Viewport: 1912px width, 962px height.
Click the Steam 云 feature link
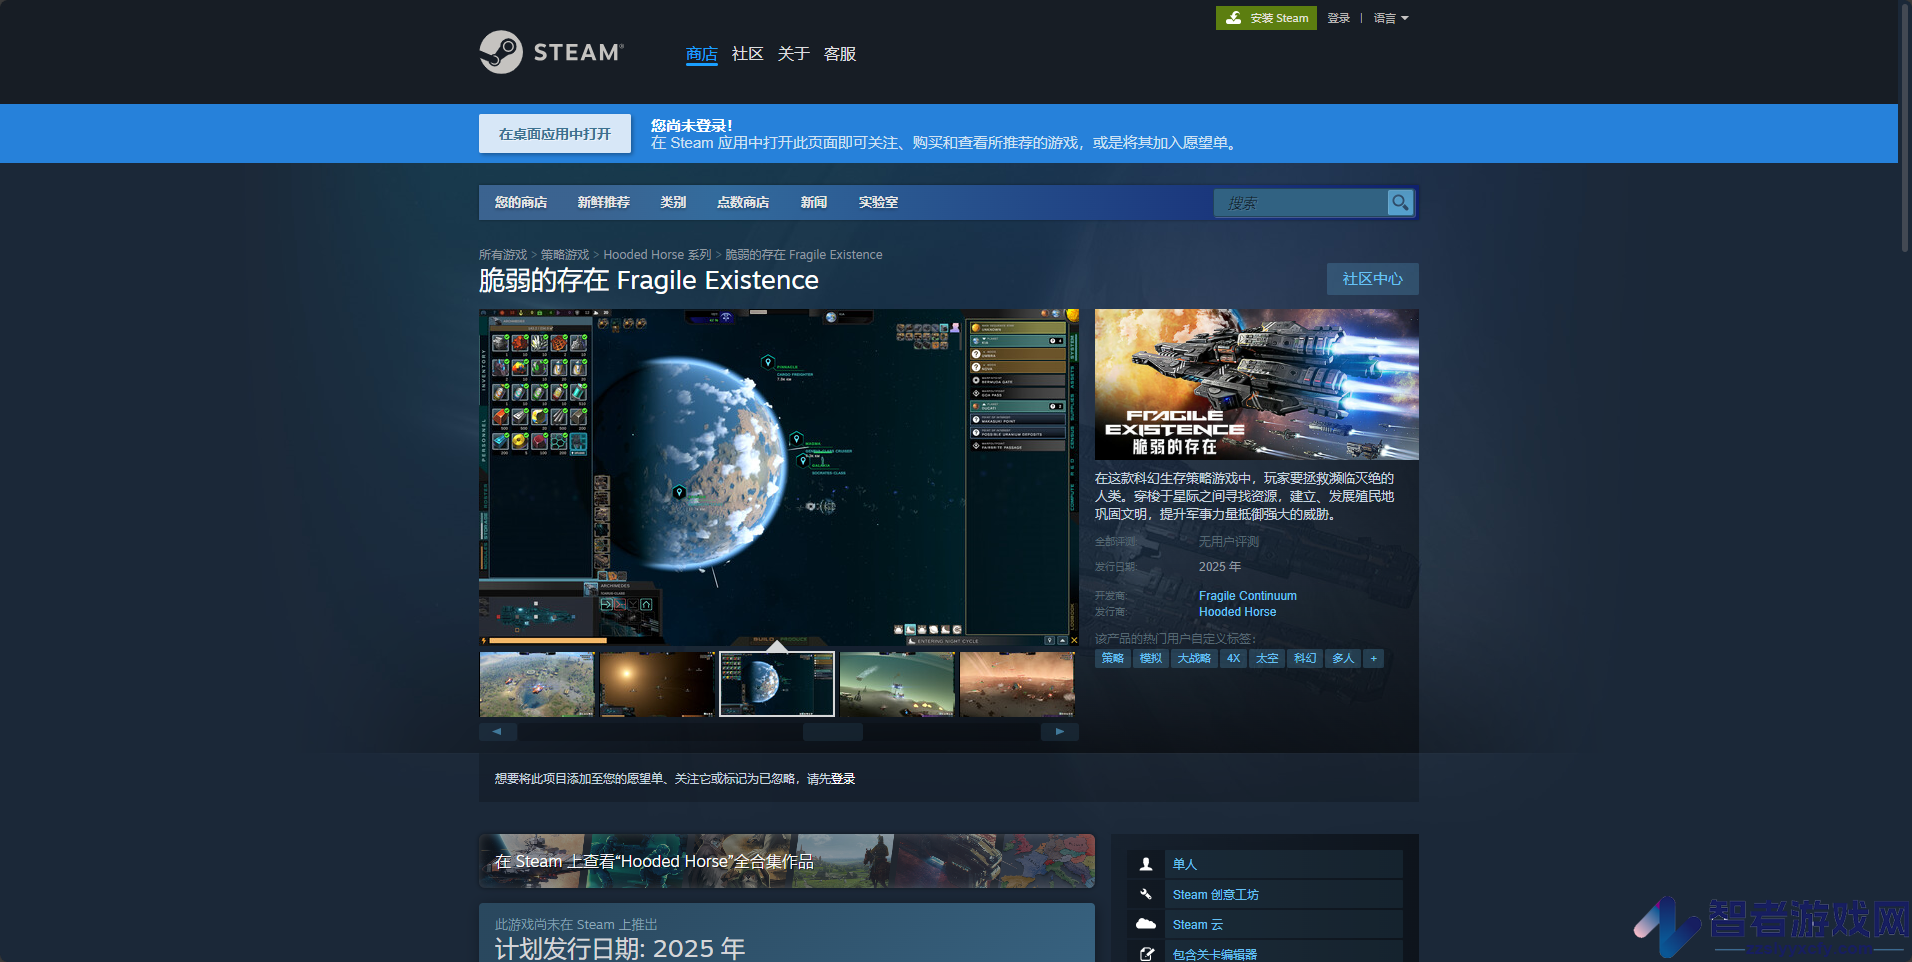pyautogui.click(x=1198, y=924)
